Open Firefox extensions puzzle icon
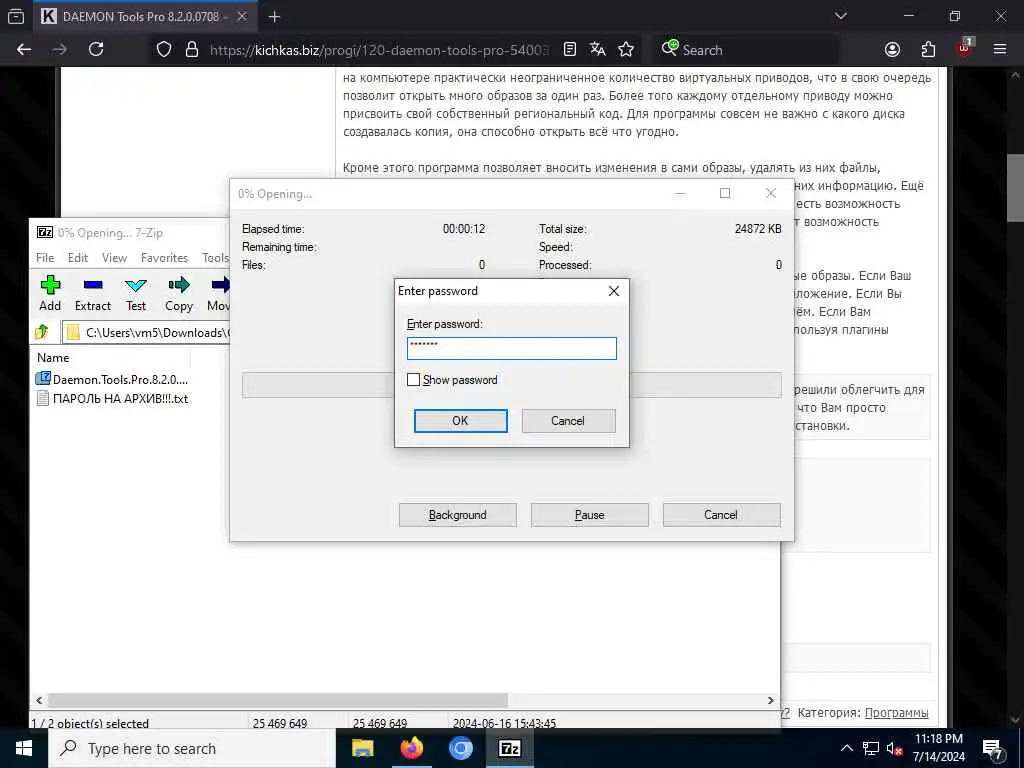Viewport: 1024px width, 768px height. (928, 50)
